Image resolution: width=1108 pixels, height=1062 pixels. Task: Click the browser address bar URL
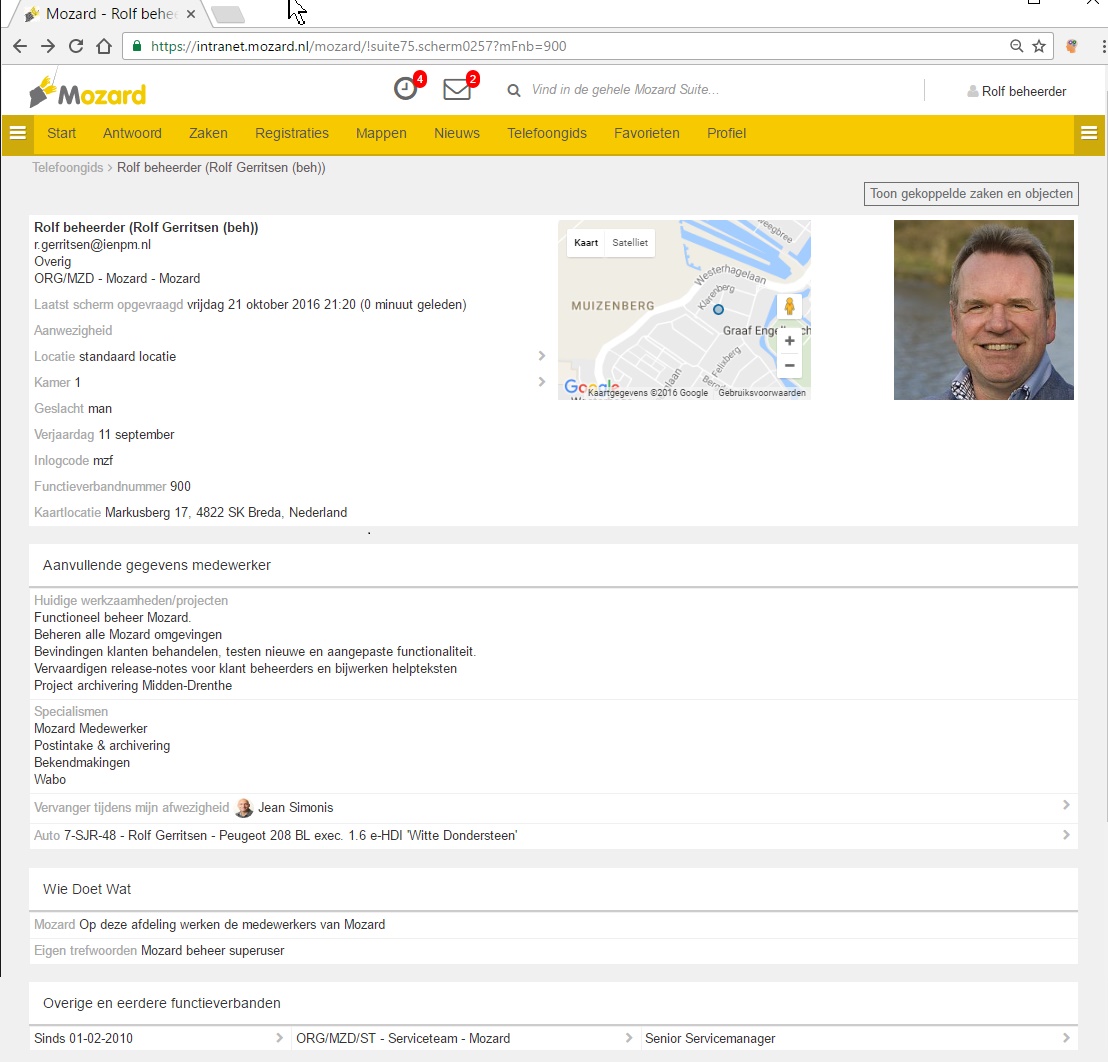point(358,46)
